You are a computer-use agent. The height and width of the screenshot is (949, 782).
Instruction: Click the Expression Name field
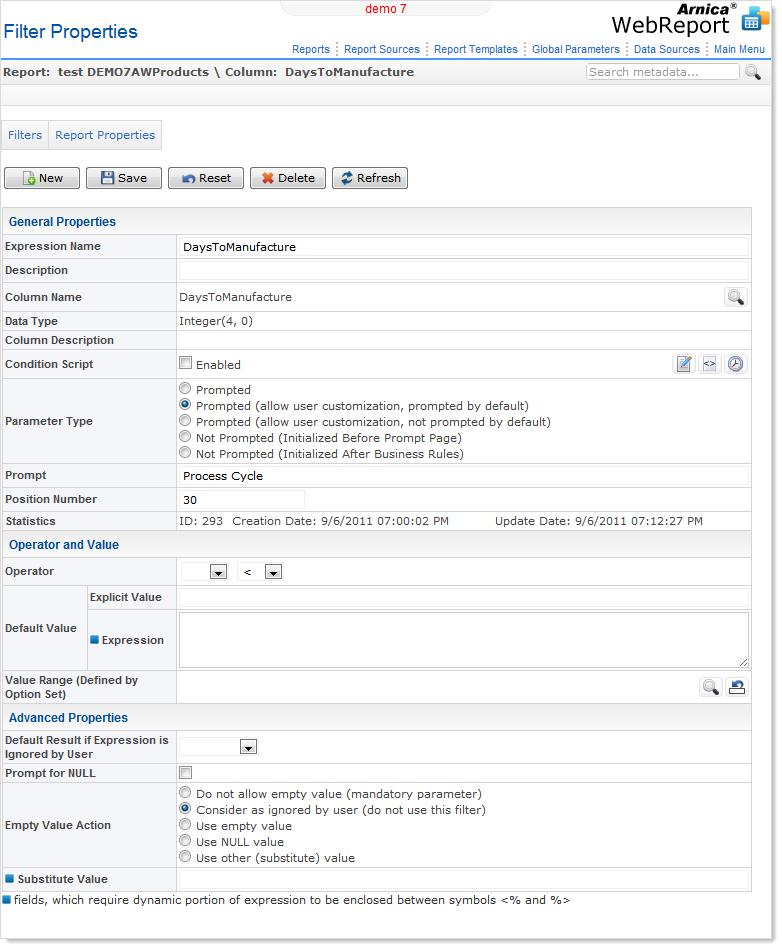click(x=464, y=247)
